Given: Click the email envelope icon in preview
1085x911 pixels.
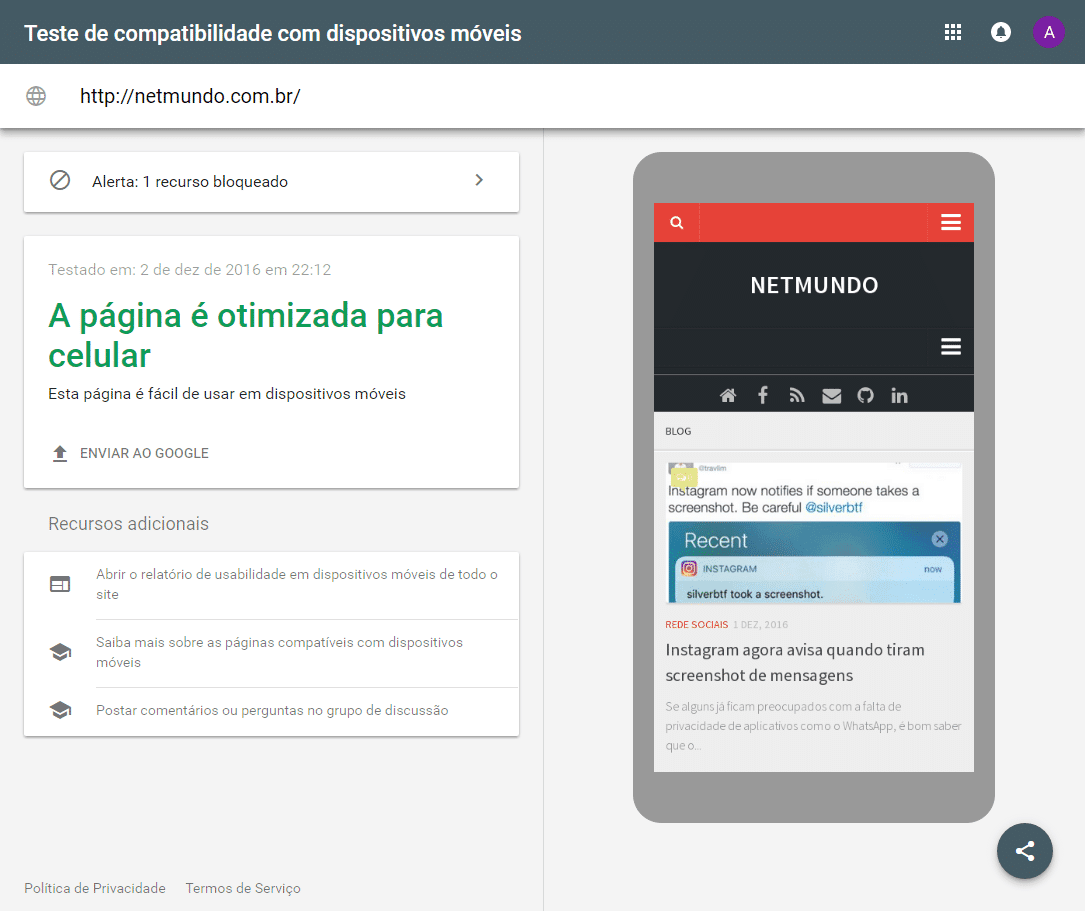Looking at the screenshot, I should (832, 396).
